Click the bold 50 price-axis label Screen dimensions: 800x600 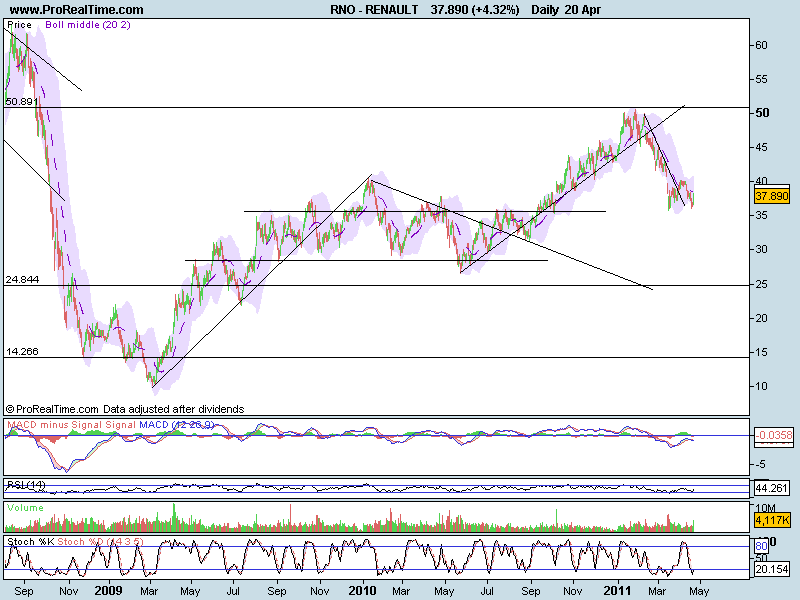tap(762, 113)
